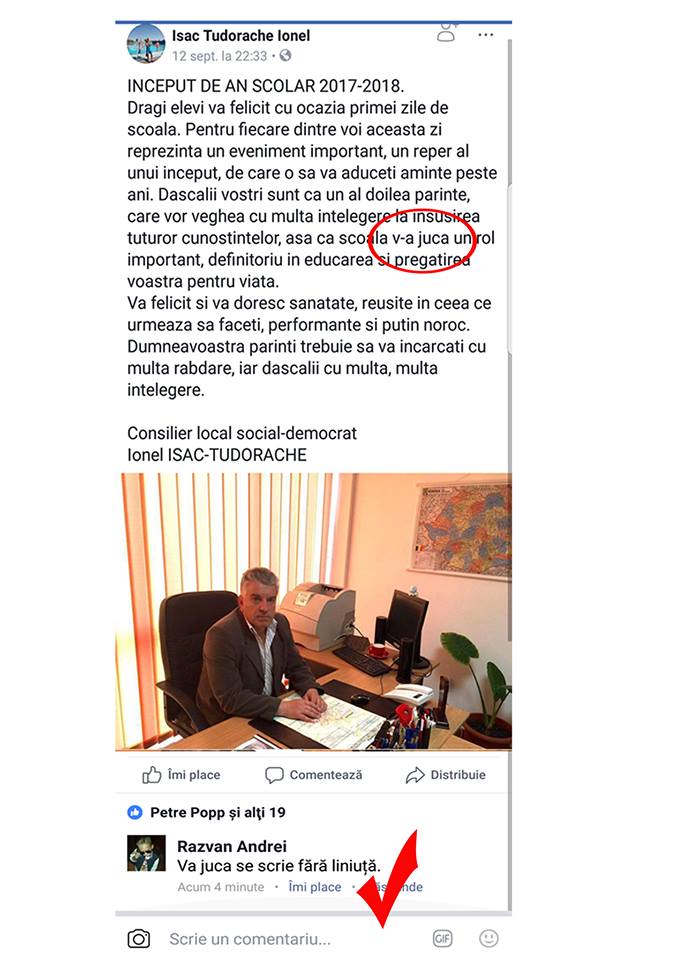The height and width of the screenshot is (960, 677).
Task: Open the attached office photo
Action: coord(313,611)
